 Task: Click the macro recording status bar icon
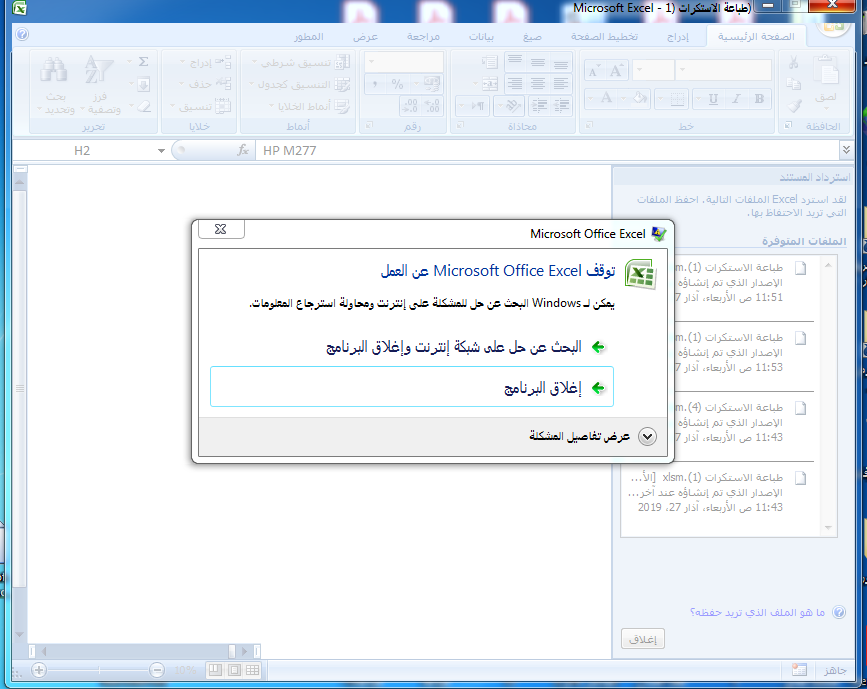799,670
